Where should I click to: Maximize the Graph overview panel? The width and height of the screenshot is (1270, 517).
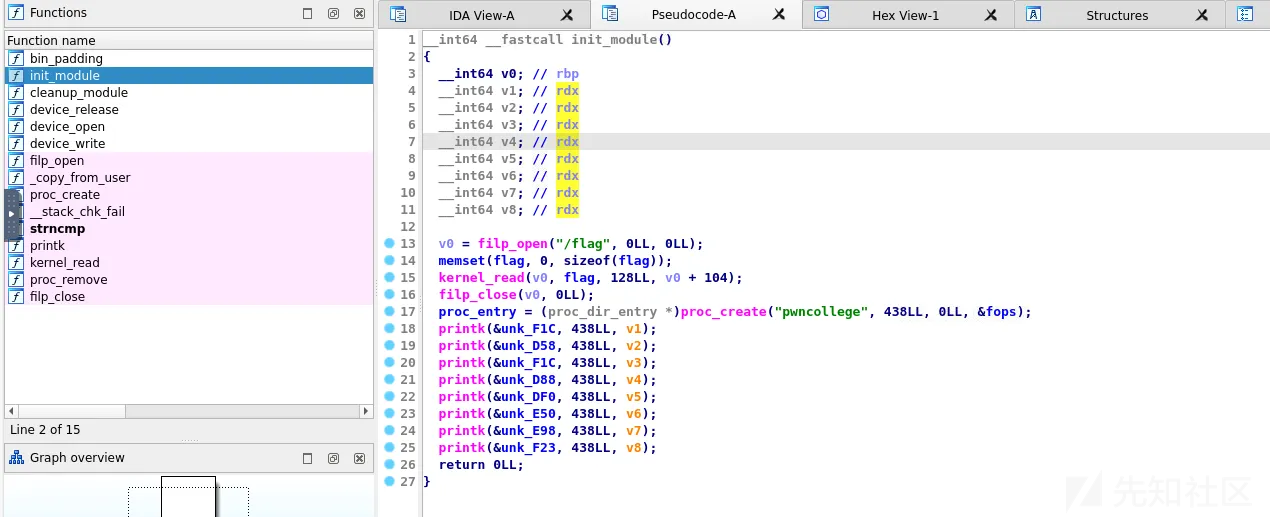307,459
